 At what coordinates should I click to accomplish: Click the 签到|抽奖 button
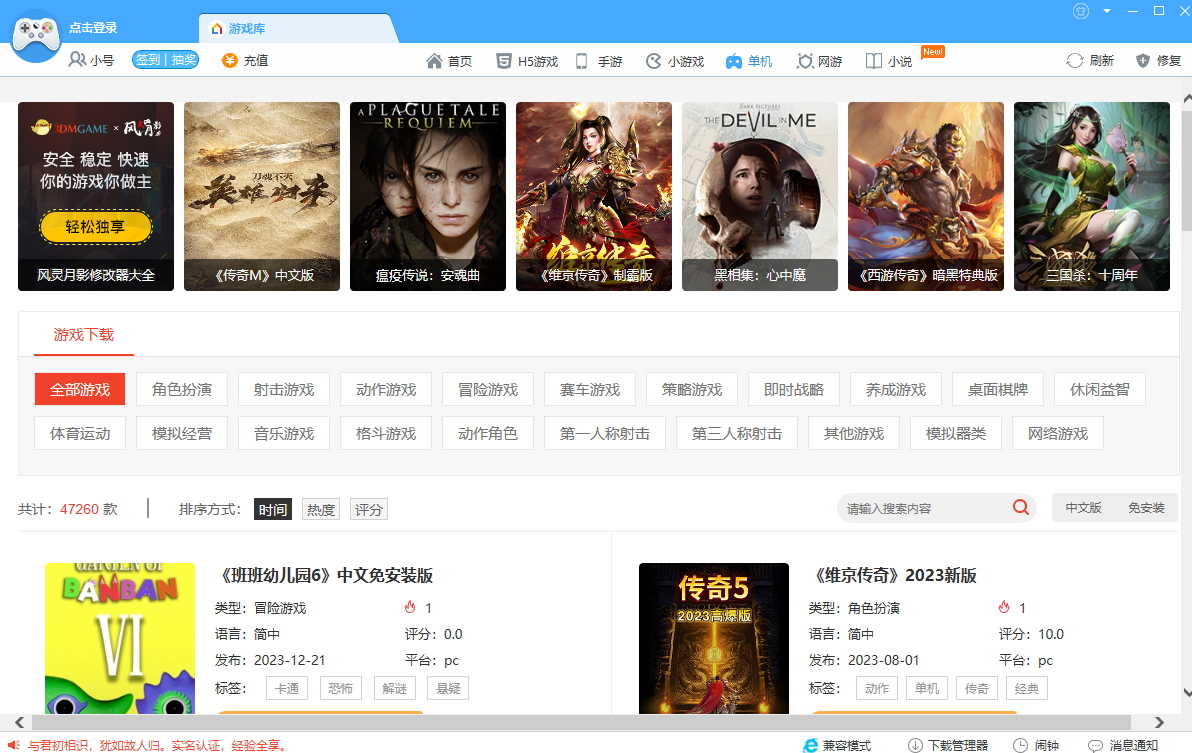pos(165,59)
